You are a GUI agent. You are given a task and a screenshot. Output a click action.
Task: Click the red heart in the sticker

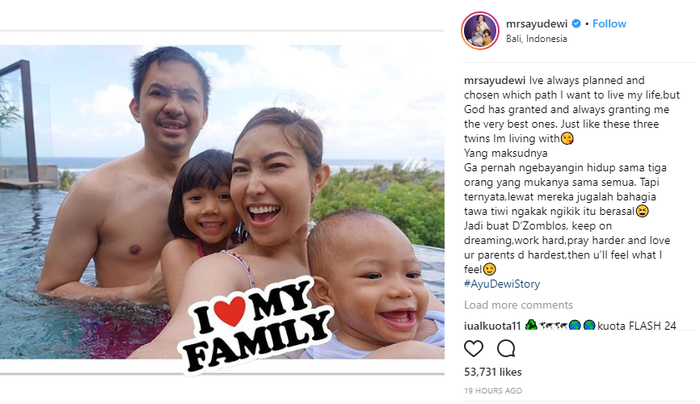coord(229,311)
